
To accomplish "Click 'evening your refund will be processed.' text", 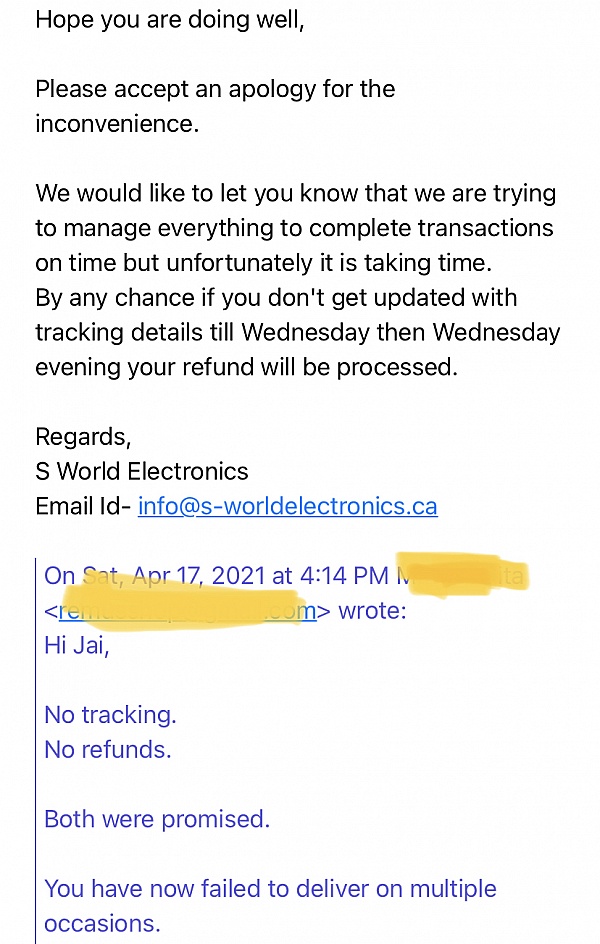I will (x=247, y=367).
